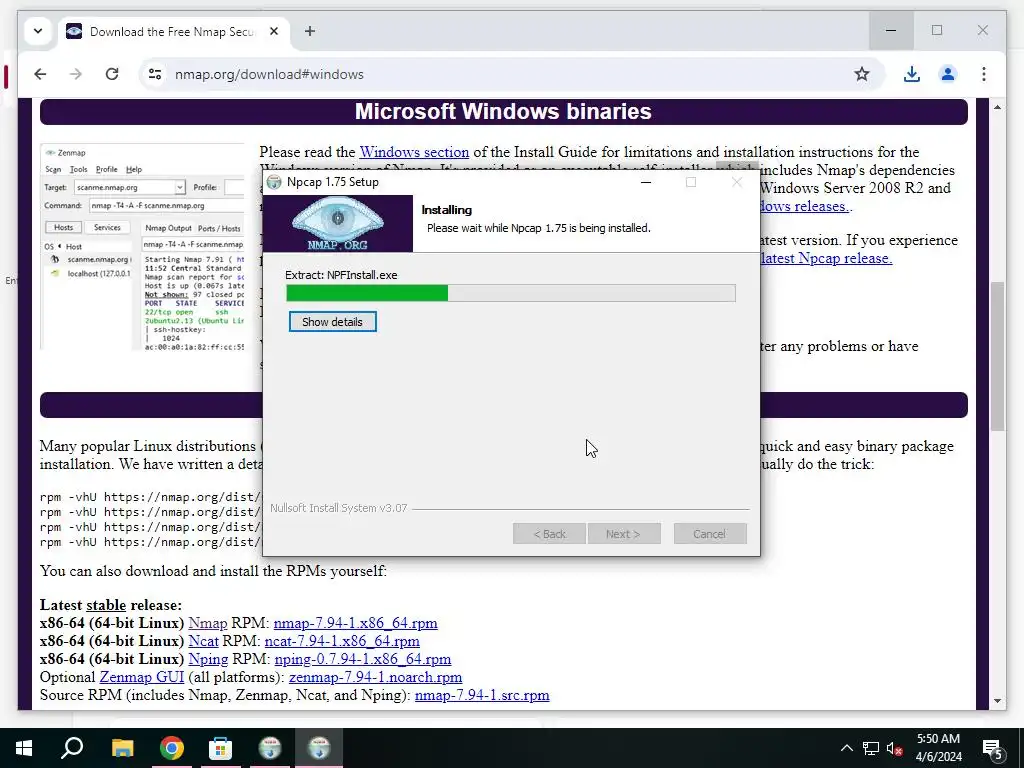Follow the Nmap RPM name link
The width and height of the screenshot is (1024, 768).
(x=208, y=623)
